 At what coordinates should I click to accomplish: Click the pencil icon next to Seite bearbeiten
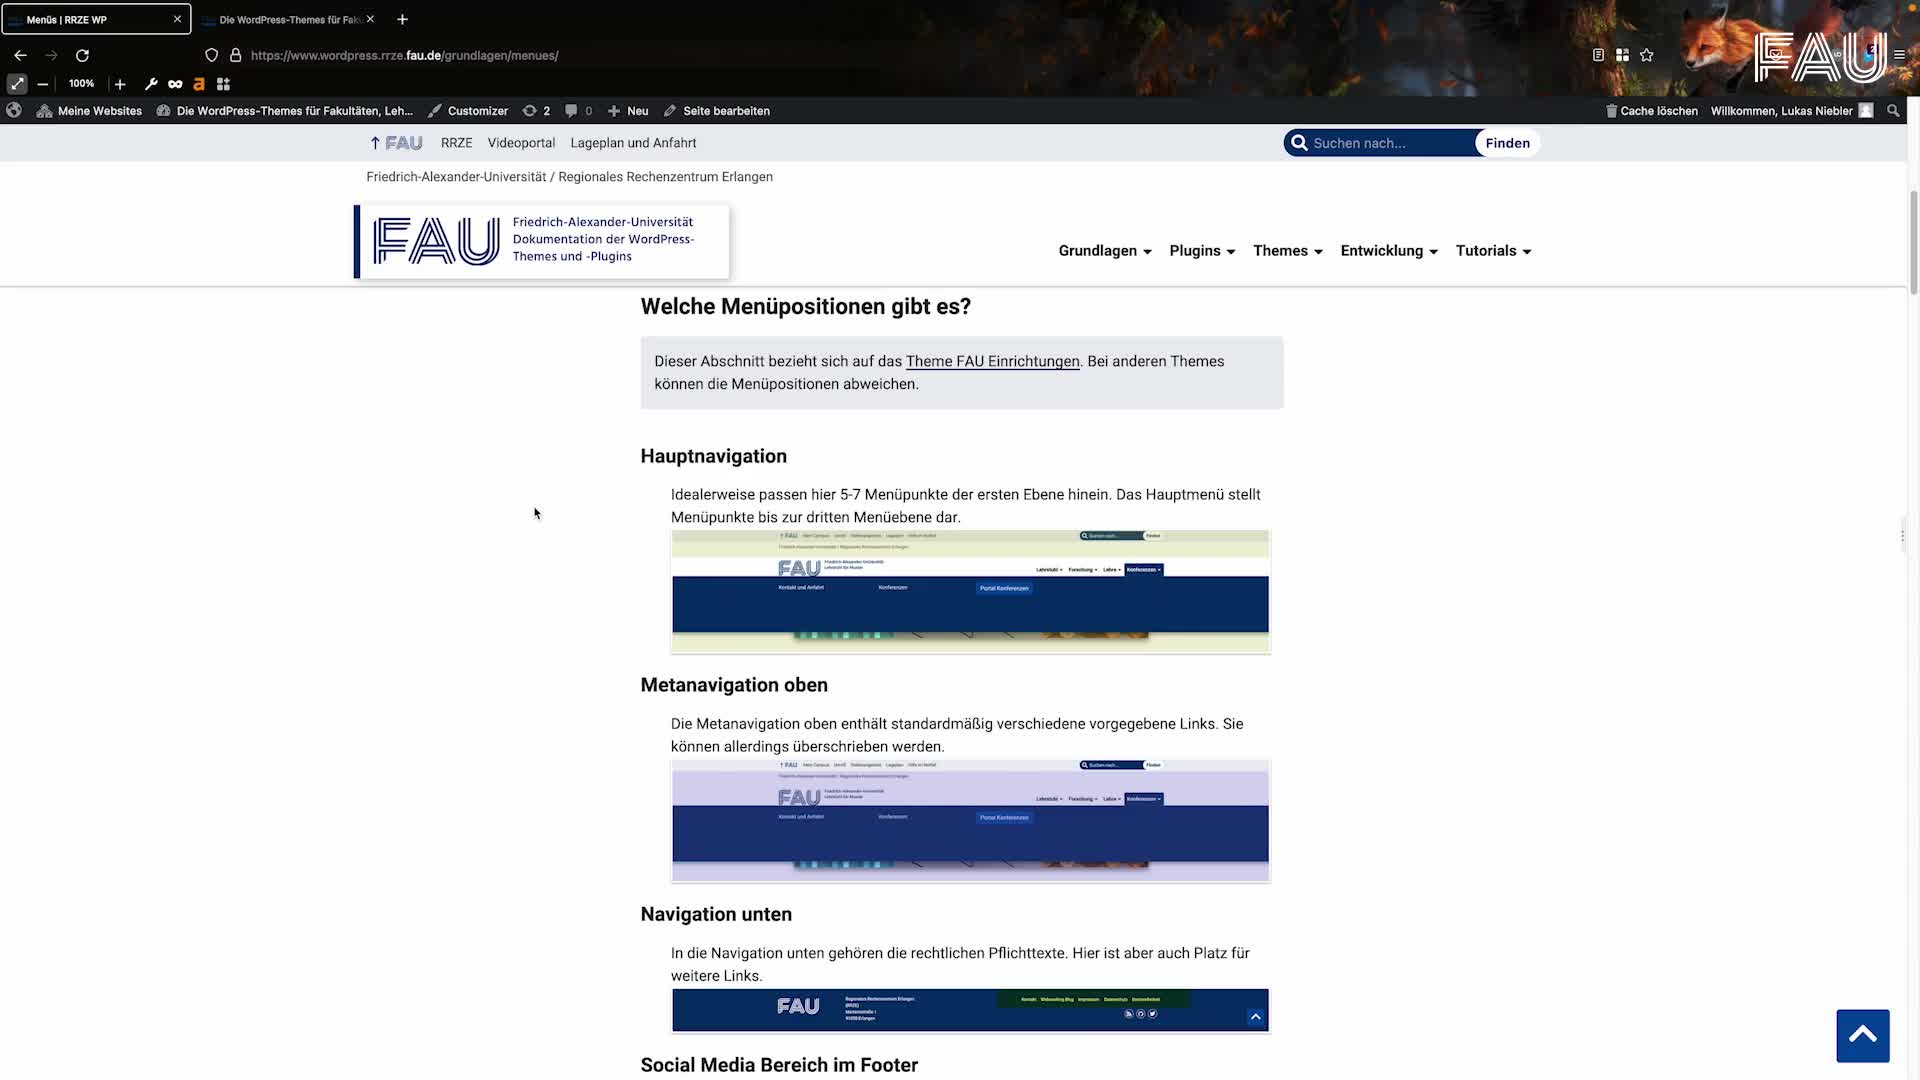(x=669, y=111)
